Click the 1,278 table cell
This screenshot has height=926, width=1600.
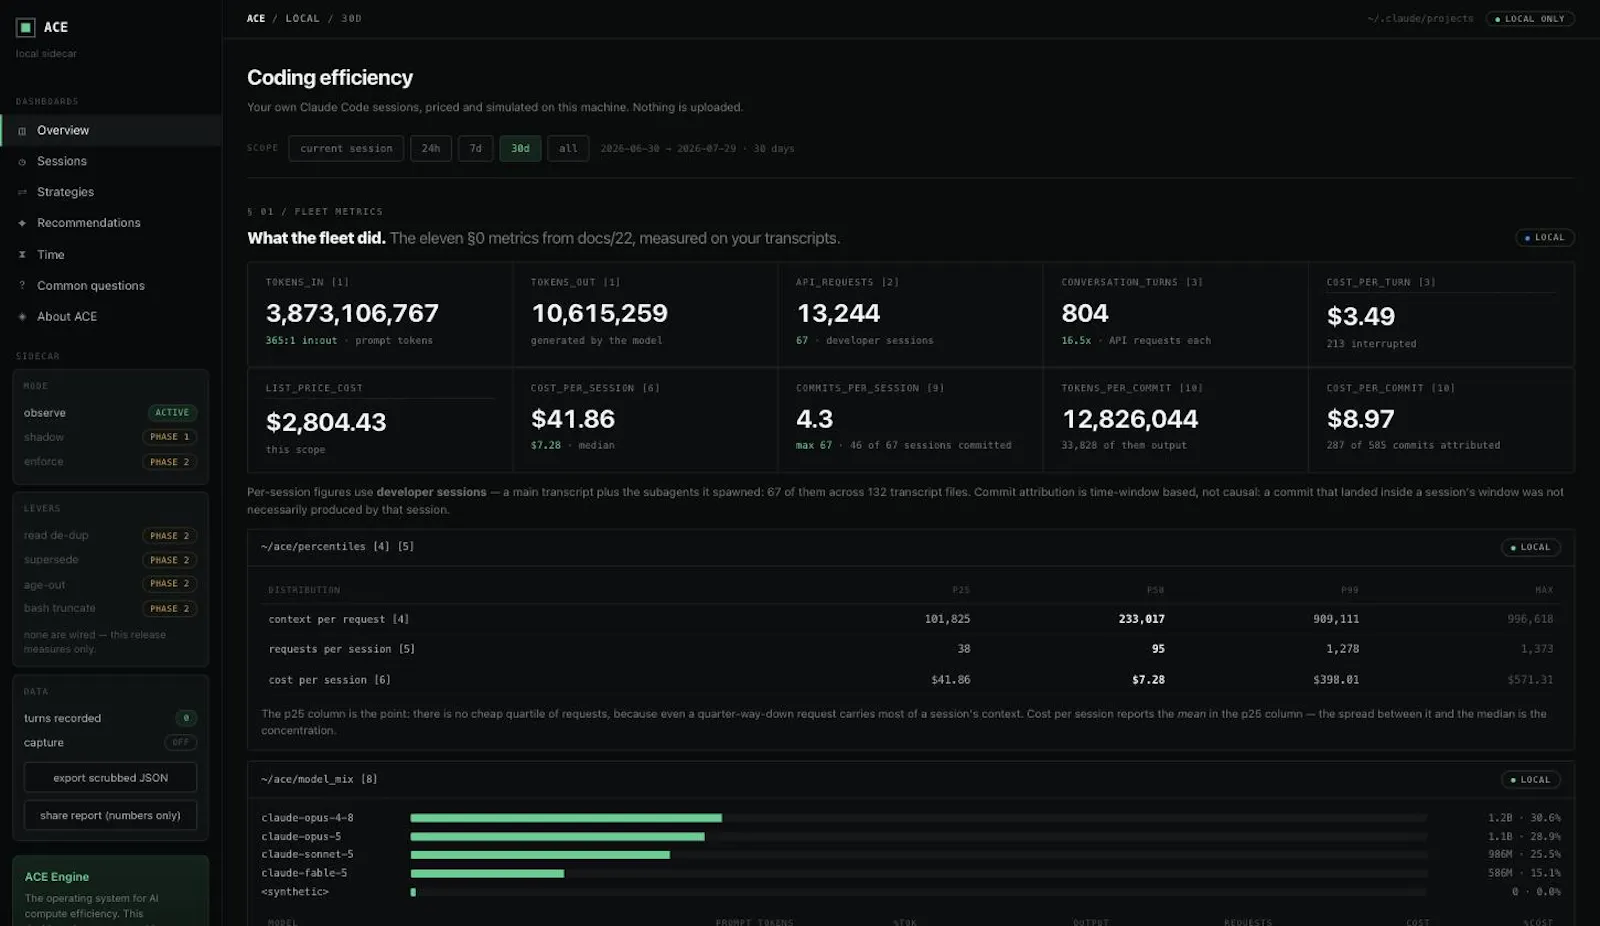tap(1343, 649)
